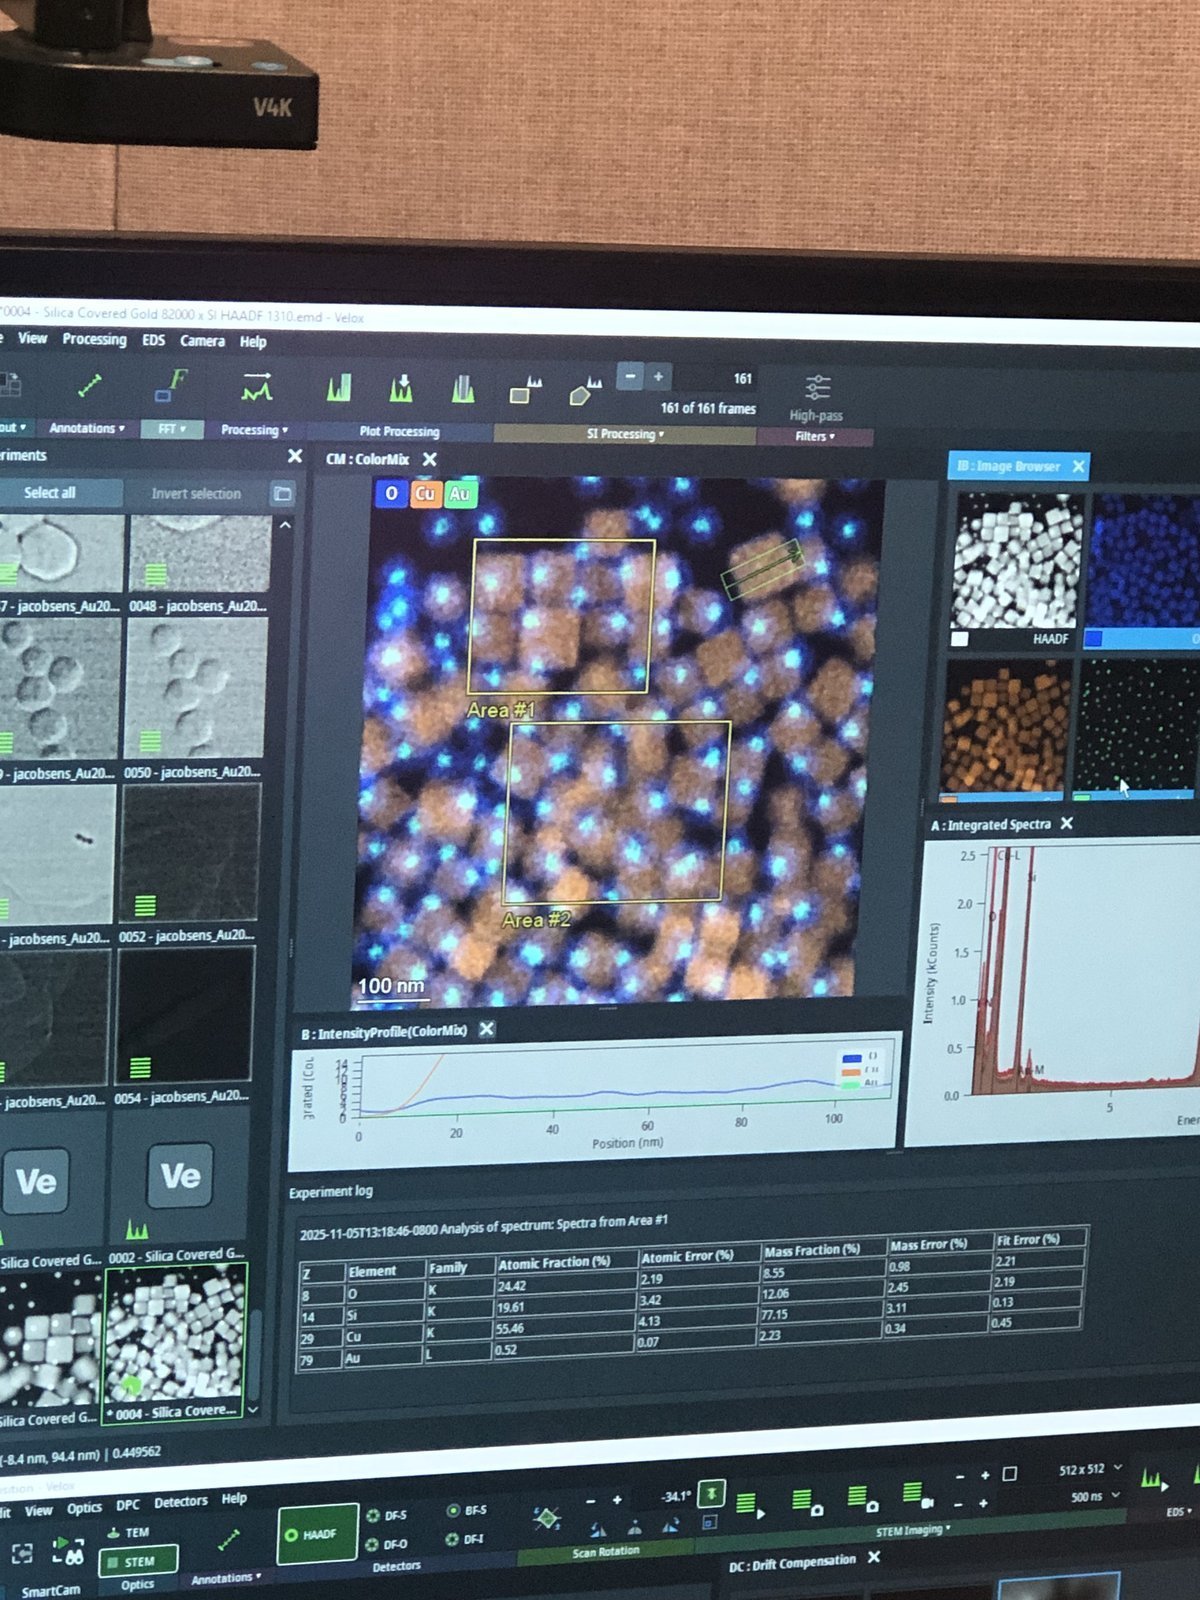
Task: Click Select all button
Action: tap(50, 492)
